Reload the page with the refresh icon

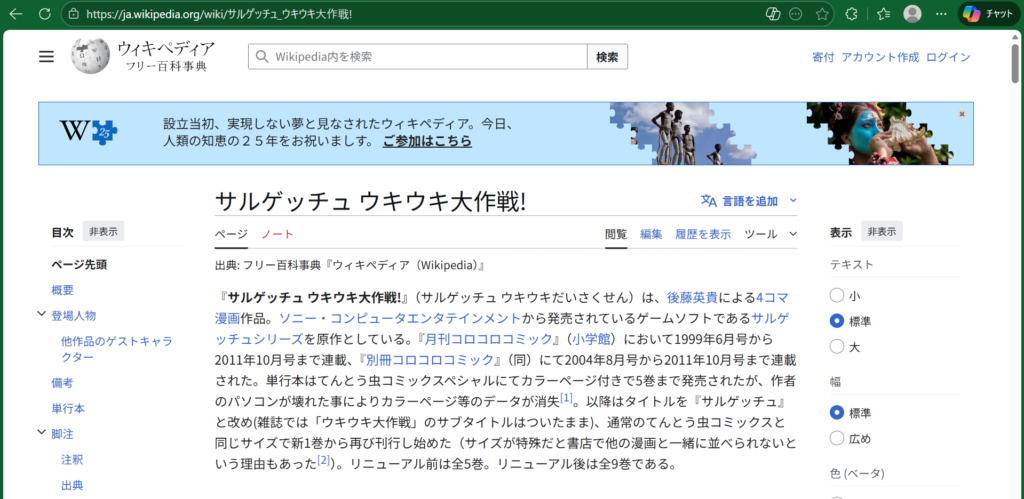[x=45, y=14]
